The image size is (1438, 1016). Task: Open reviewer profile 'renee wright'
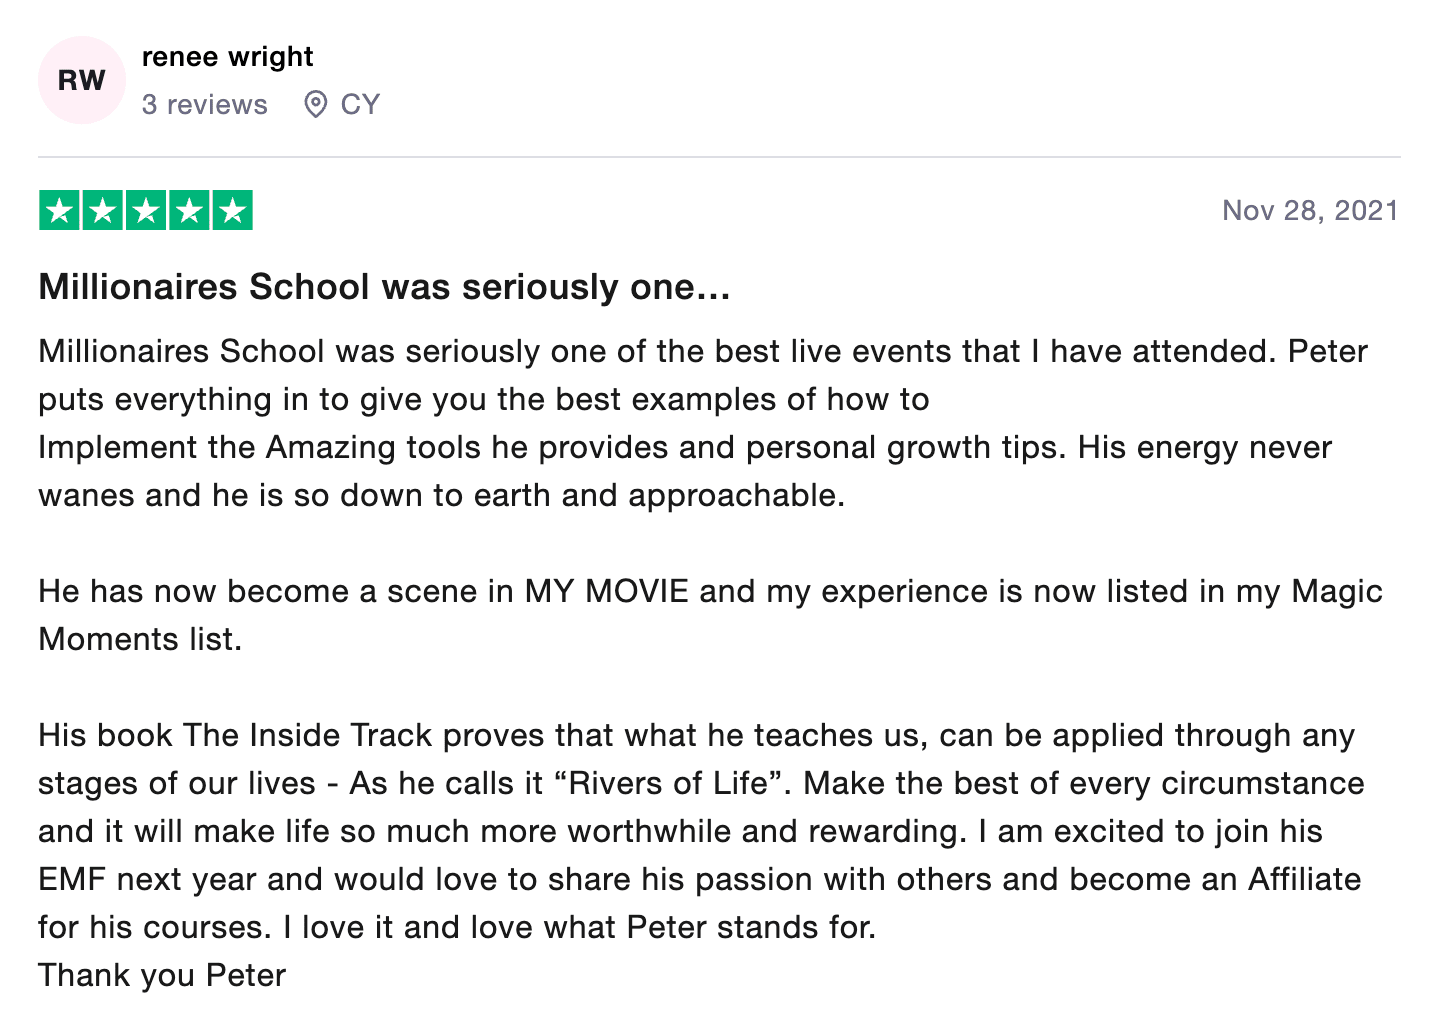227,57
